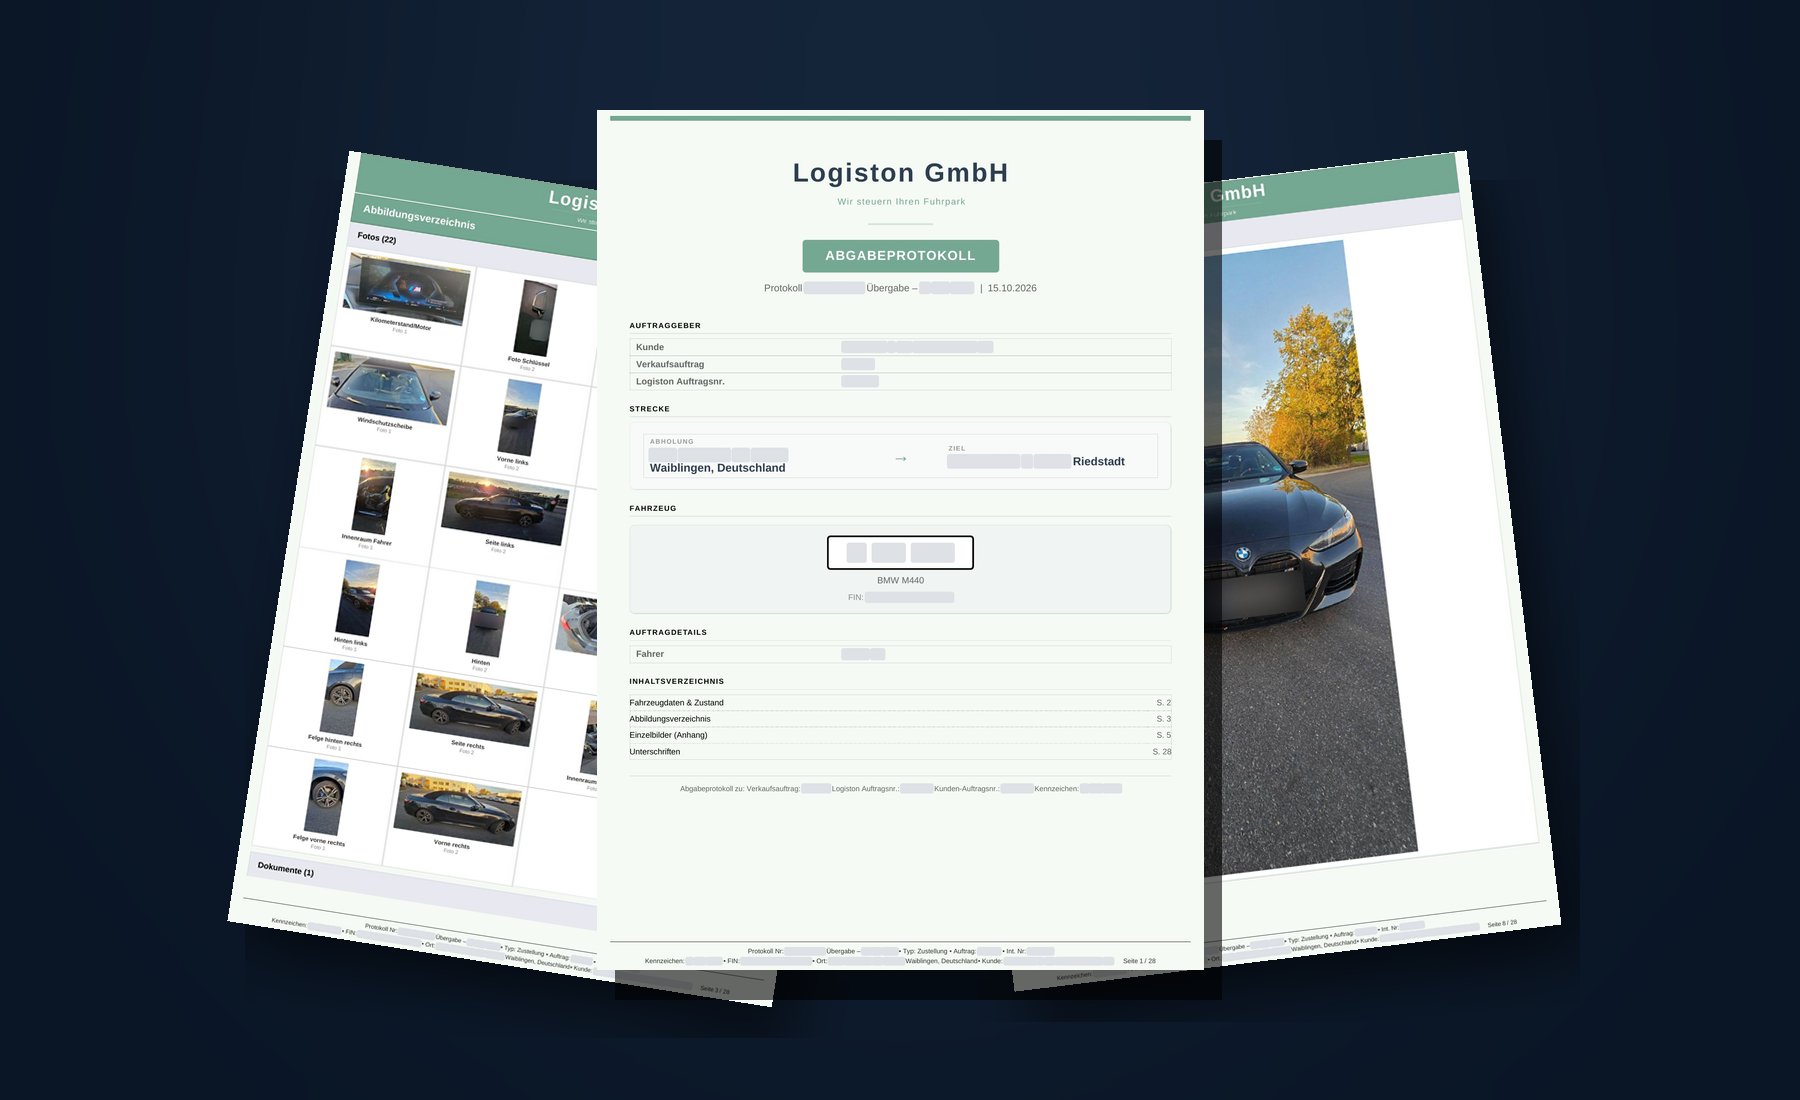
Task: Open the 'Seite links' photo thumbnail
Action: 505,509
